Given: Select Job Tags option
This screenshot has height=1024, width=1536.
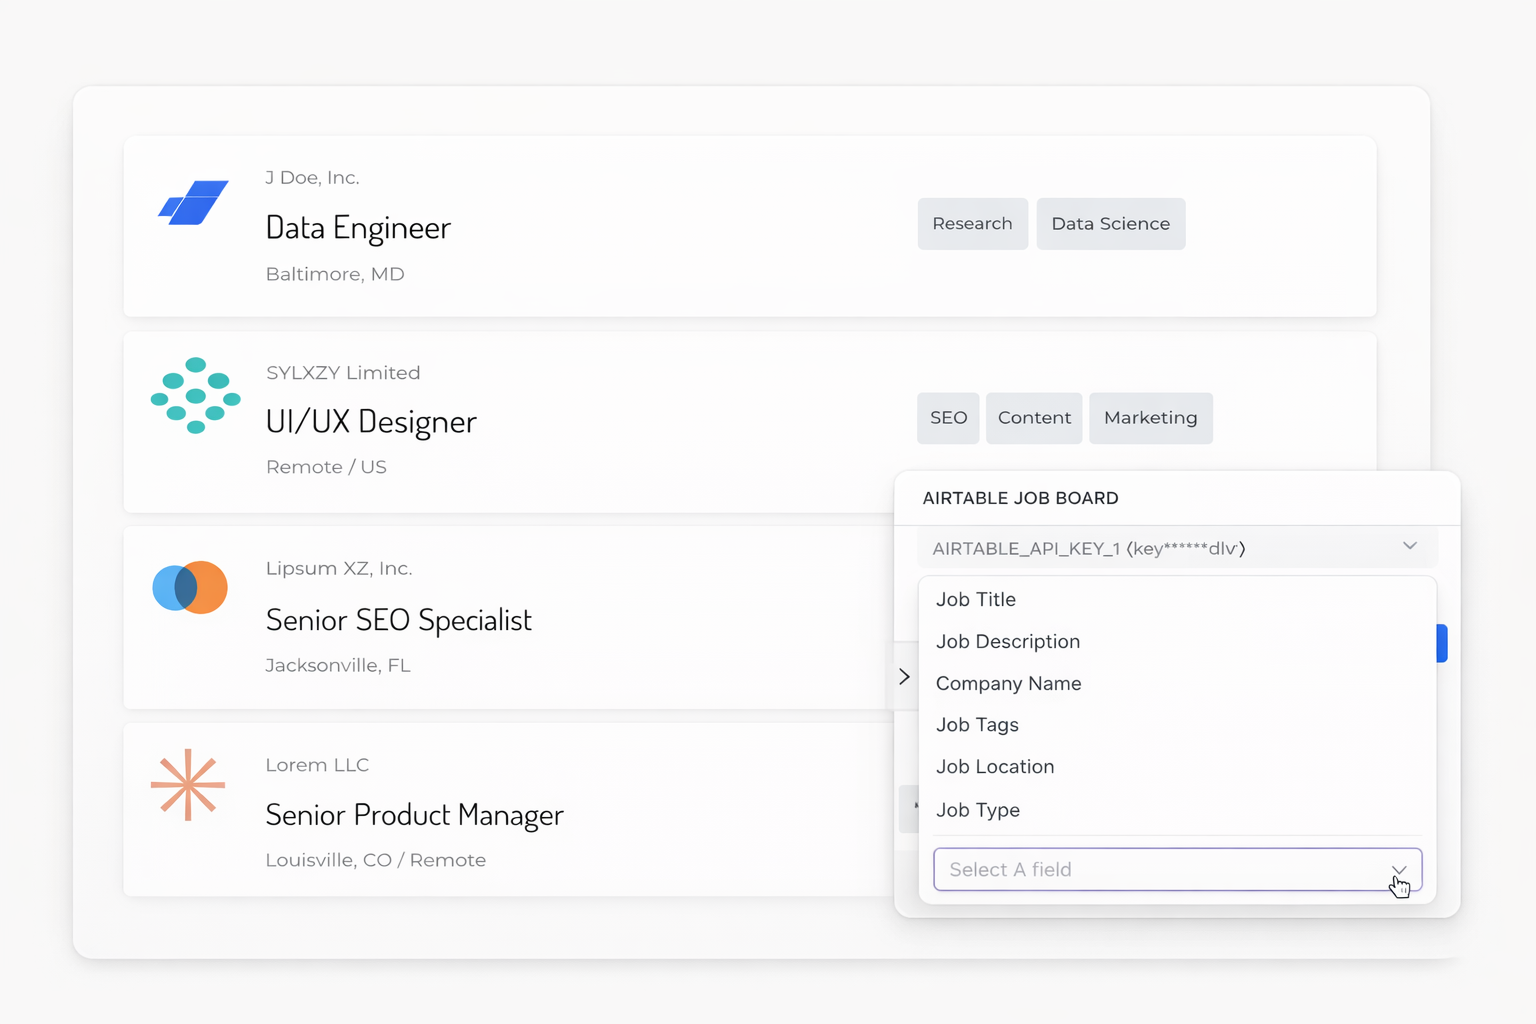Looking at the screenshot, I should click(977, 725).
